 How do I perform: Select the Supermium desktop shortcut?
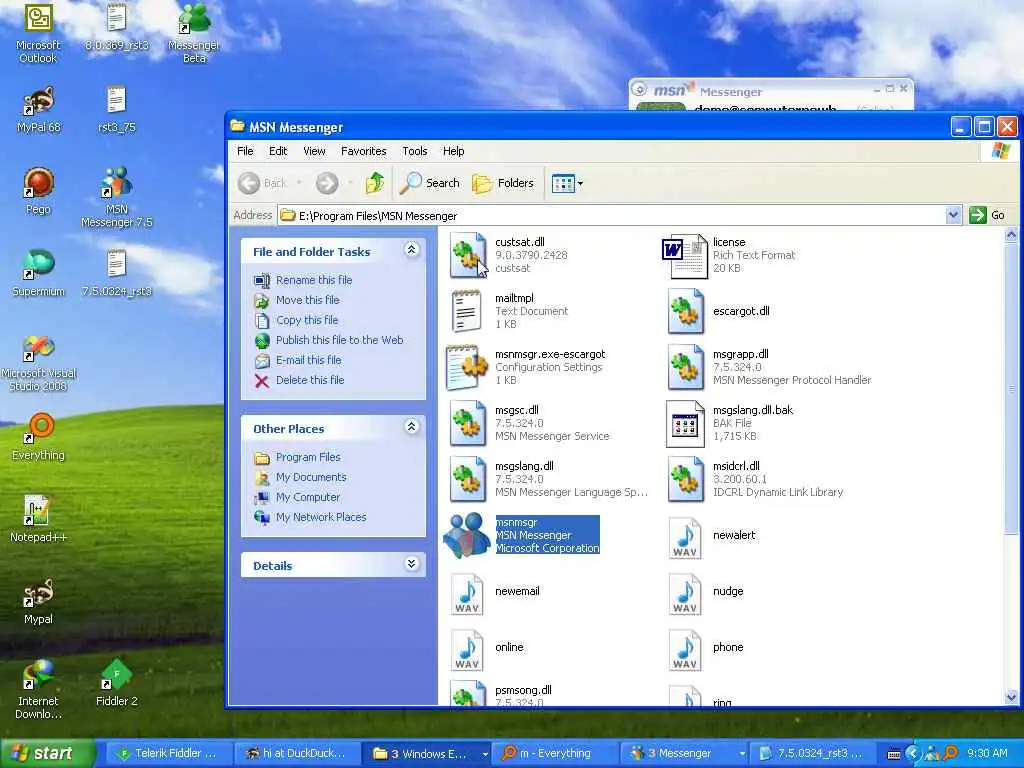point(38,274)
